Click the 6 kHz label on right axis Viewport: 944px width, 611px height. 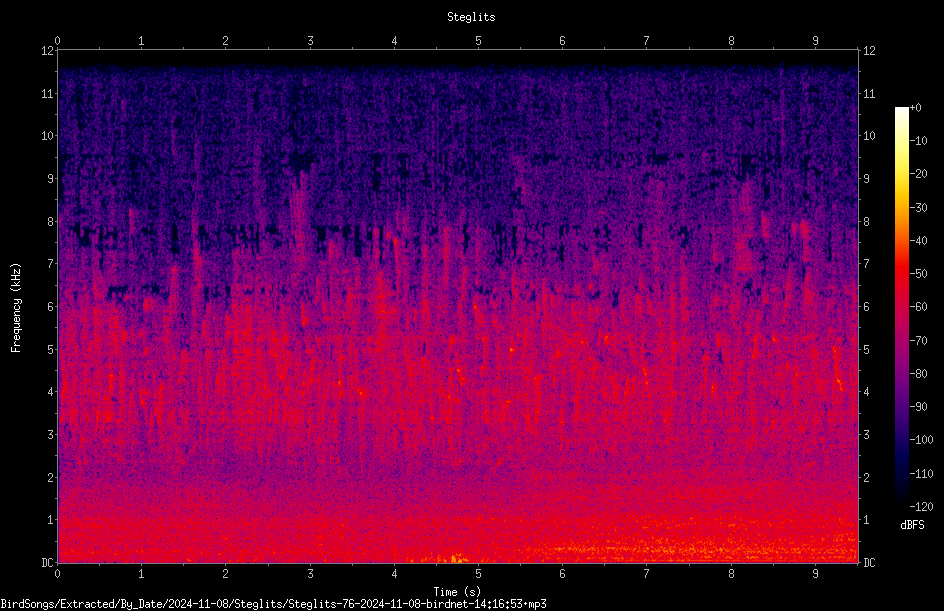[866, 306]
